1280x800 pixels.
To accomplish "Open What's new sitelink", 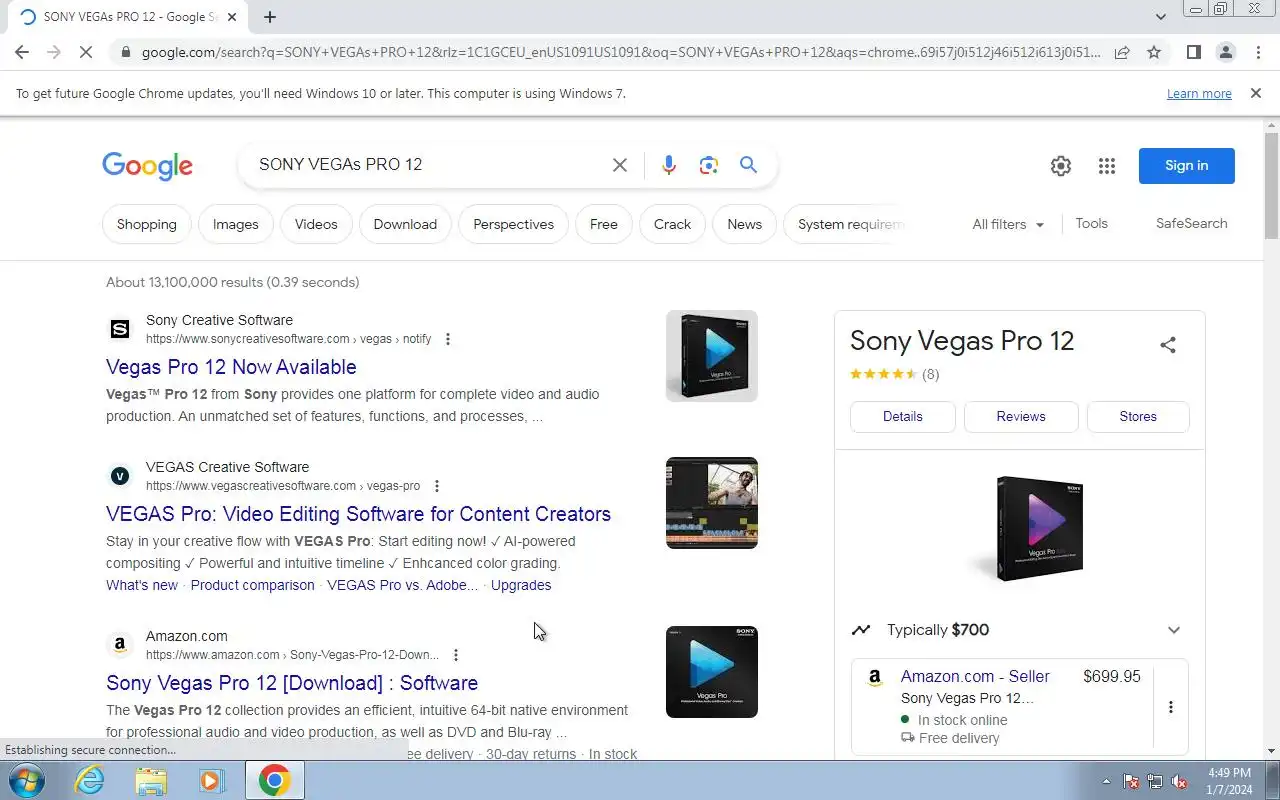I will tap(142, 585).
